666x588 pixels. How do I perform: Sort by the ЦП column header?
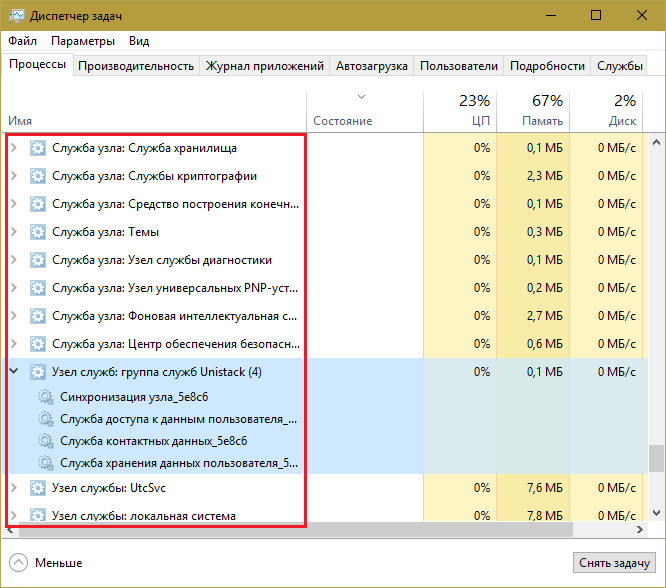pyautogui.click(x=460, y=111)
